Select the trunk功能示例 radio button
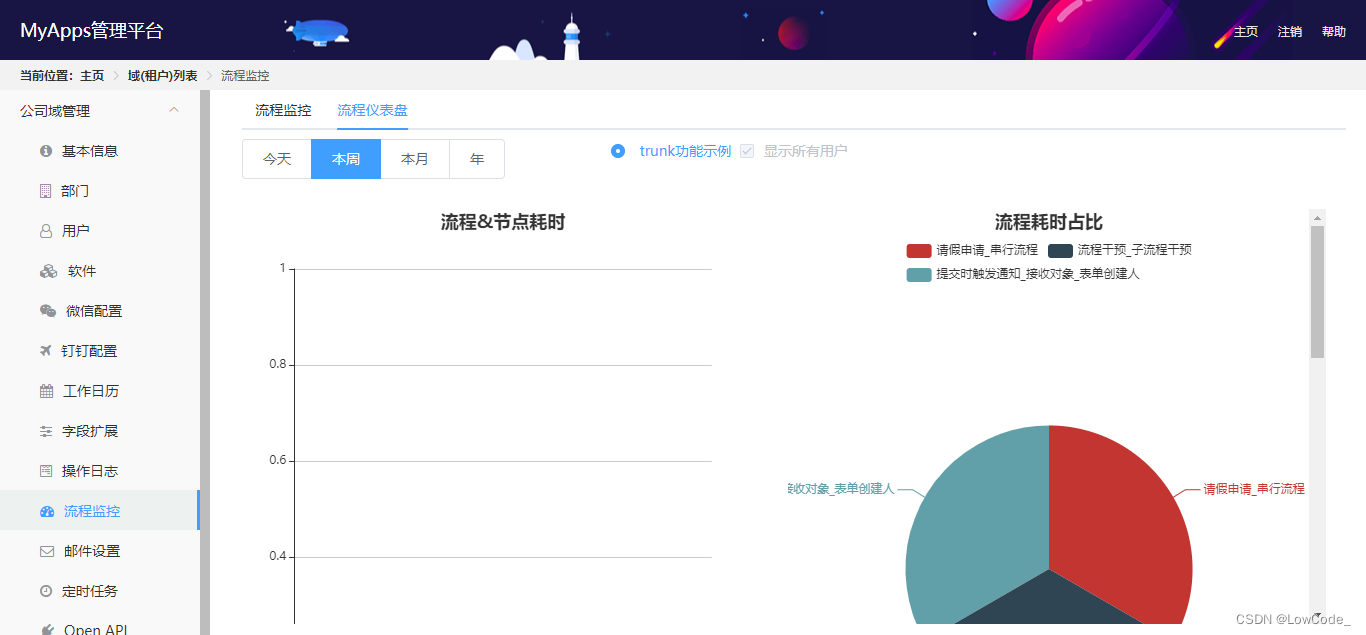The height and width of the screenshot is (635, 1366). [x=618, y=151]
